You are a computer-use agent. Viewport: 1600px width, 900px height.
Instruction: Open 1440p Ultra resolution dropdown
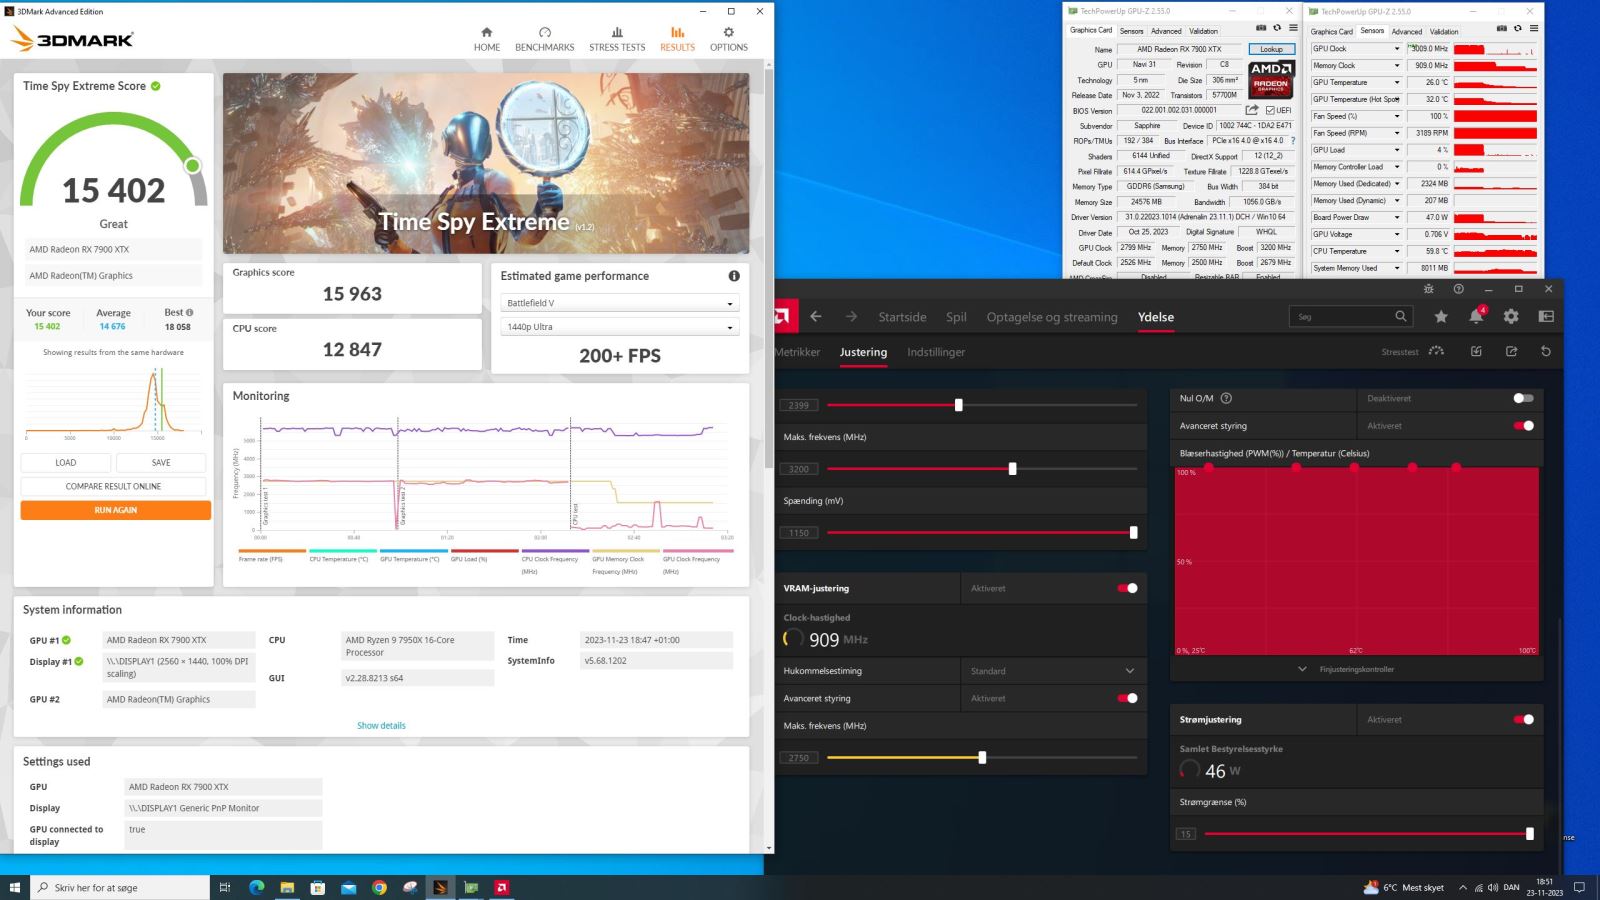tap(619, 327)
